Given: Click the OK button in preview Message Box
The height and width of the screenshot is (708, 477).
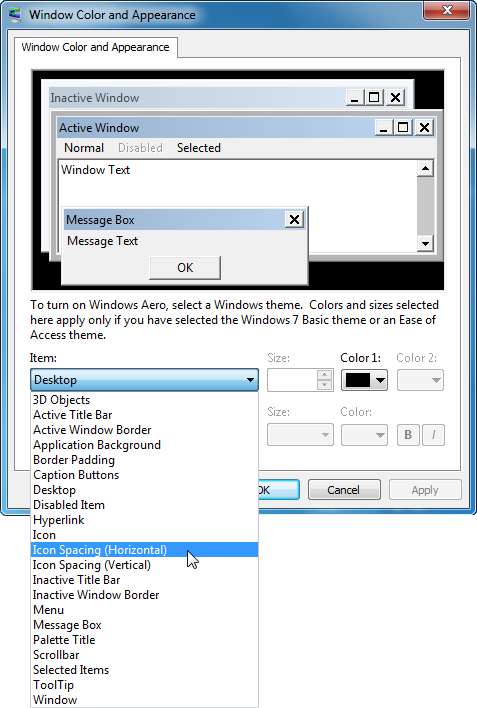Looking at the screenshot, I should click(185, 268).
